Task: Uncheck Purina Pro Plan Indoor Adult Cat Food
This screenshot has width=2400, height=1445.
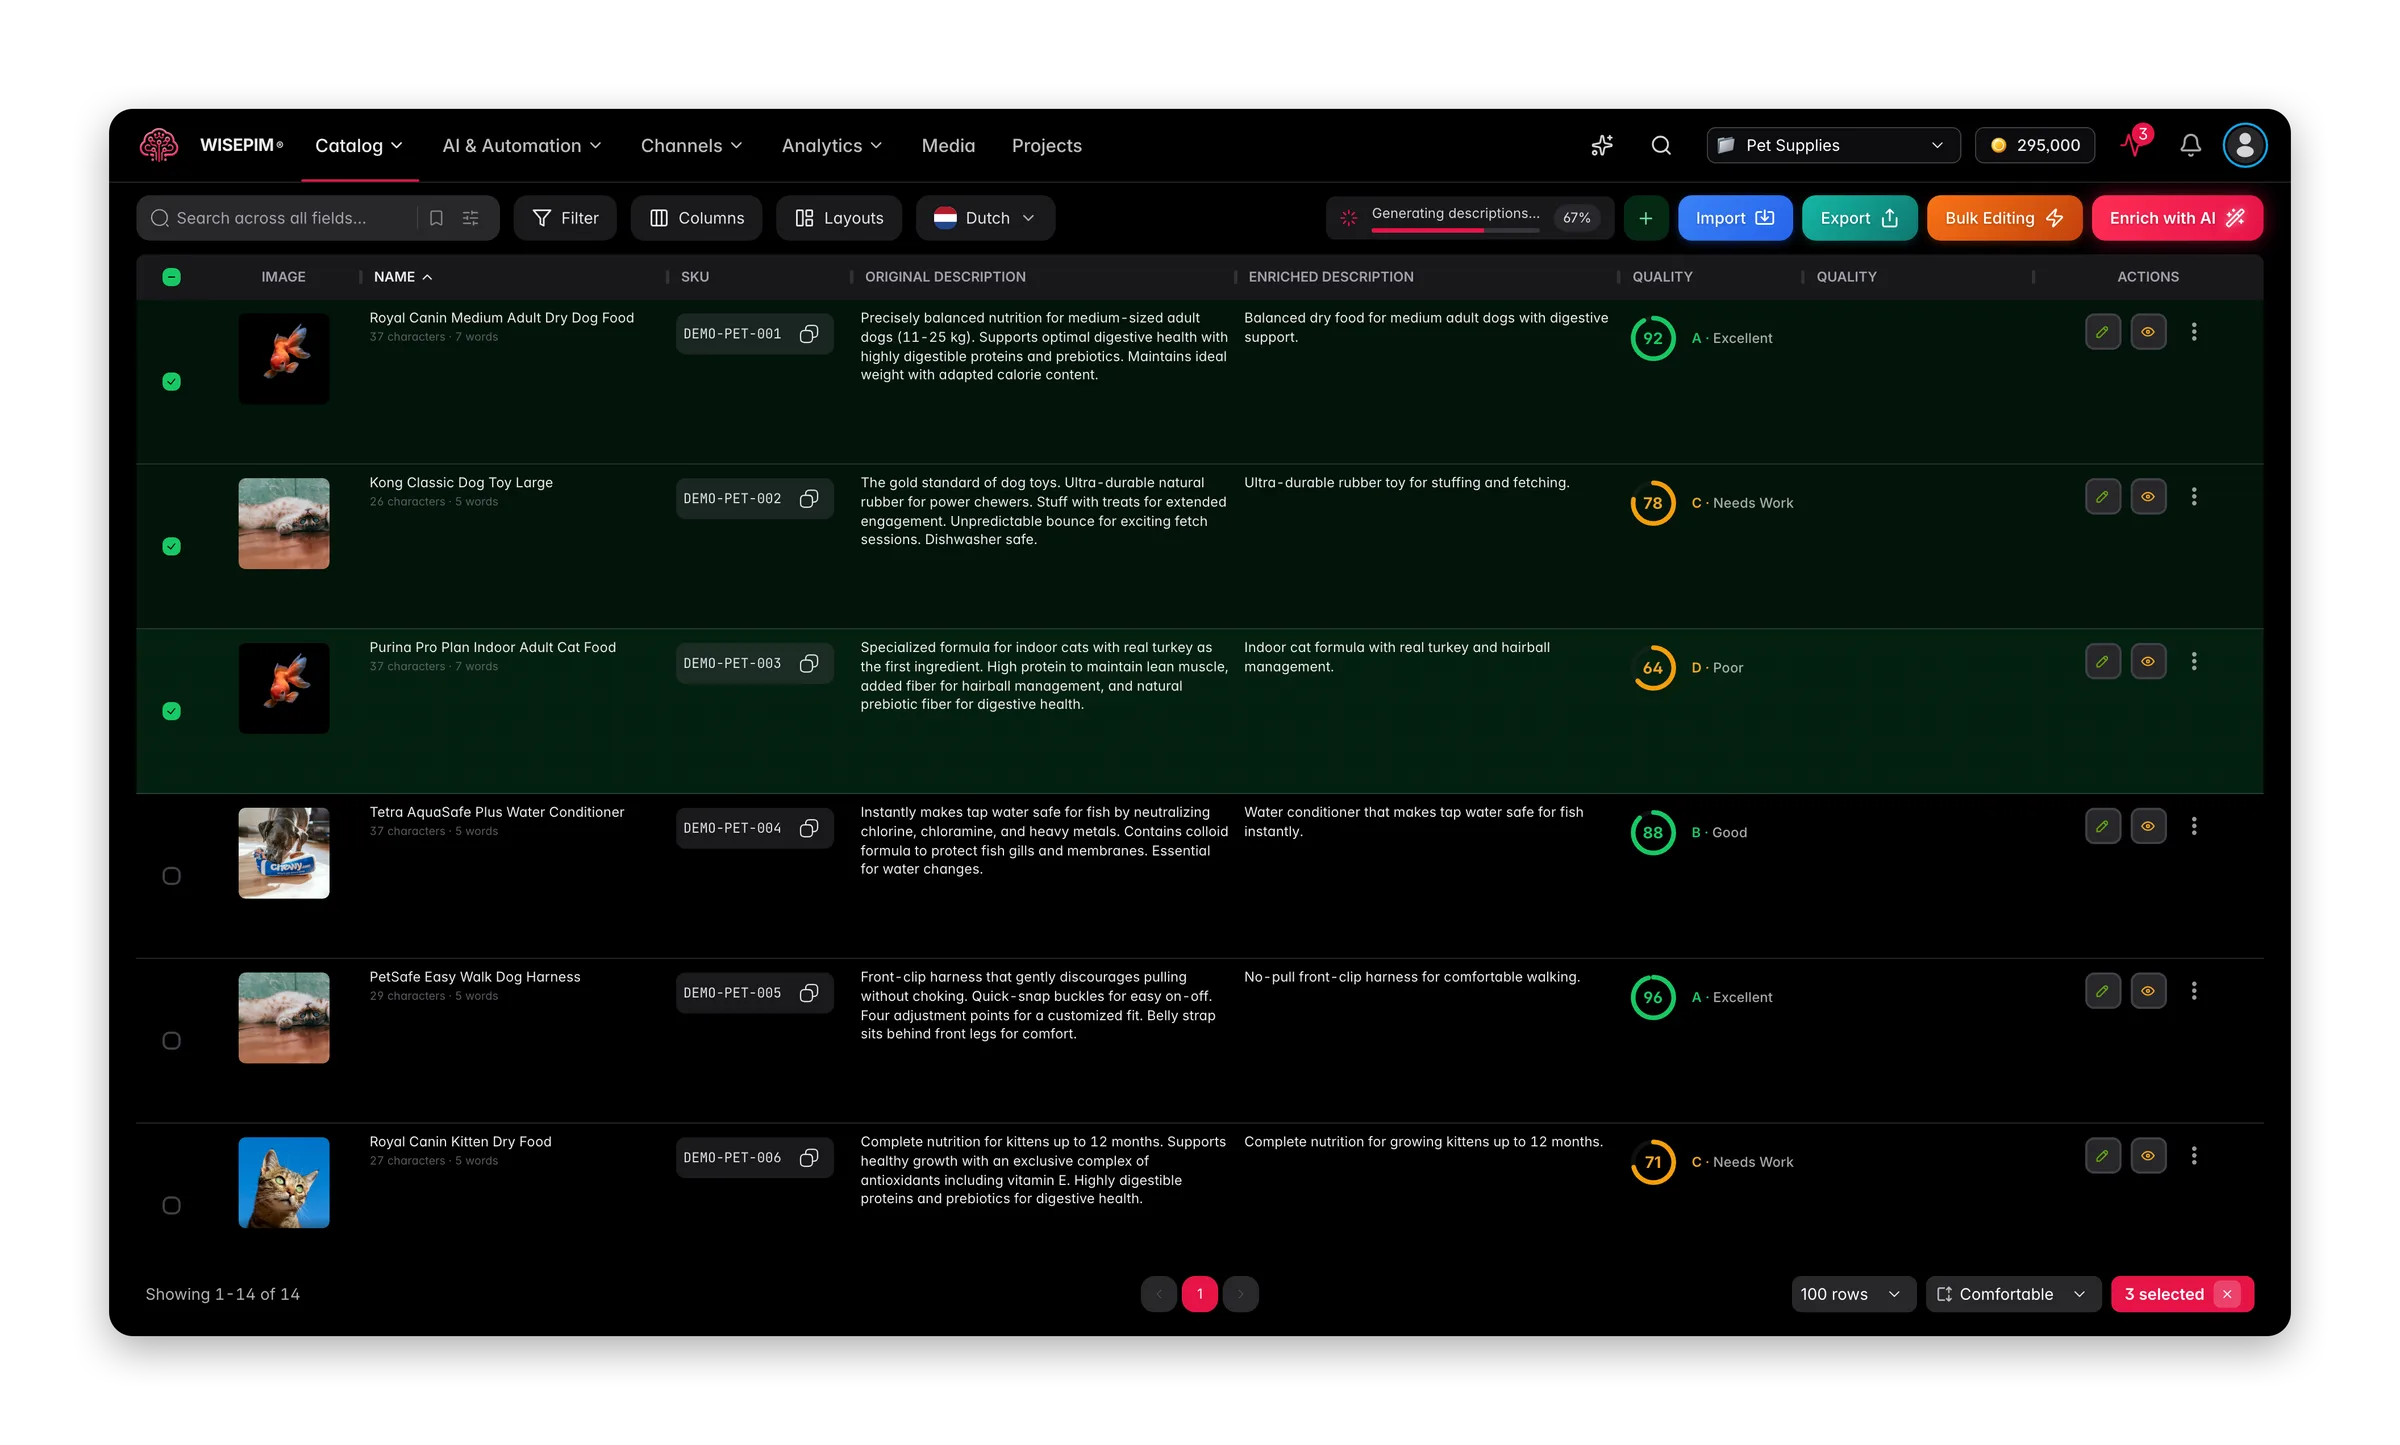Action: tap(172, 711)
